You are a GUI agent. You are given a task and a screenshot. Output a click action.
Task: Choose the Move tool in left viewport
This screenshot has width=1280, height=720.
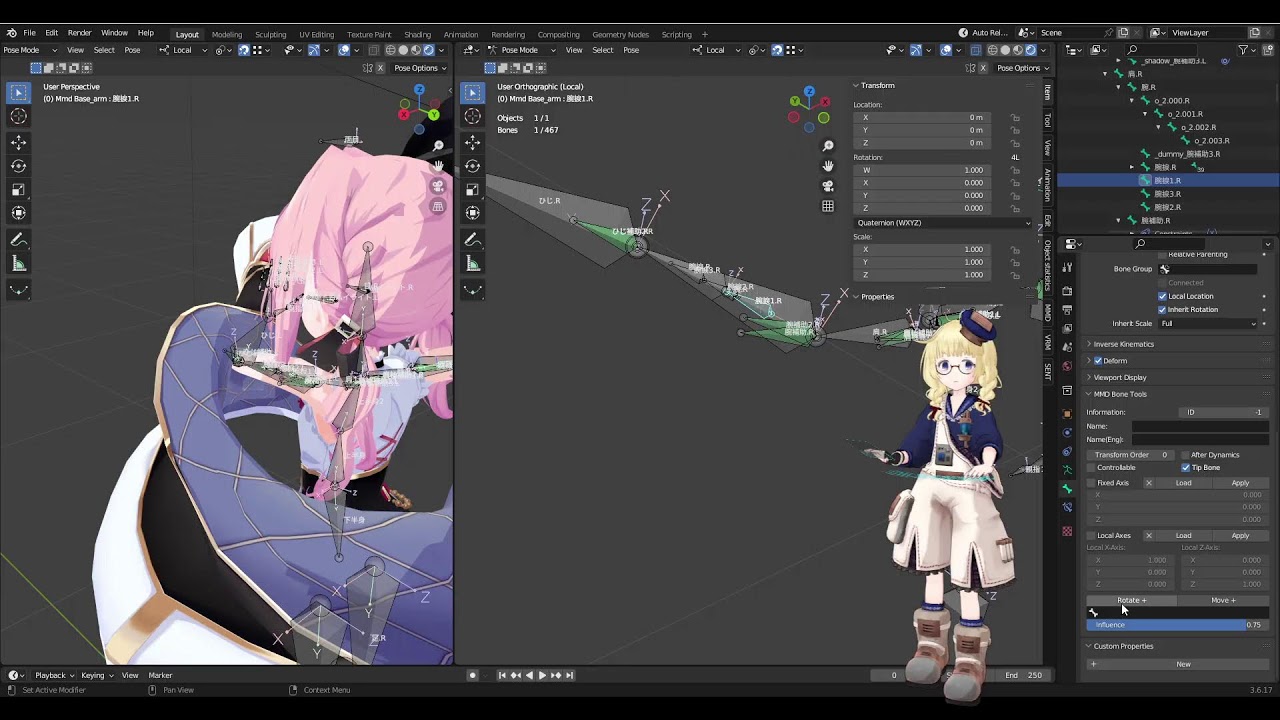point(18,143)
